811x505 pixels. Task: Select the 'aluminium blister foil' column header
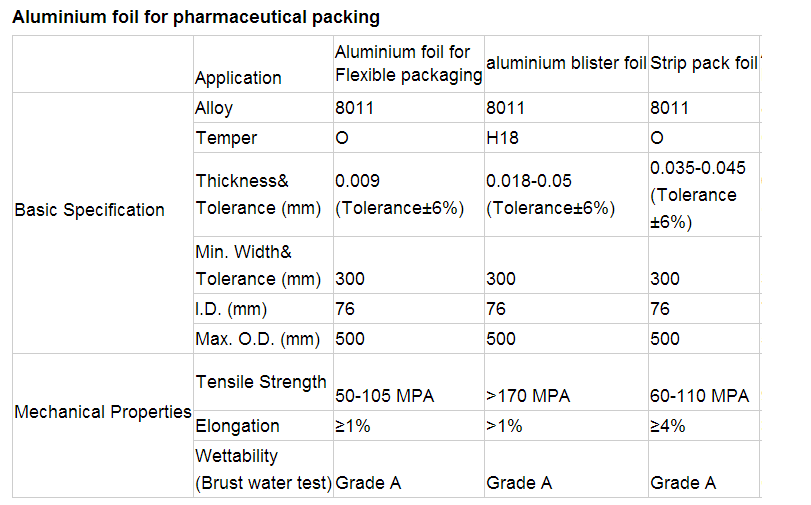(565, 65)
